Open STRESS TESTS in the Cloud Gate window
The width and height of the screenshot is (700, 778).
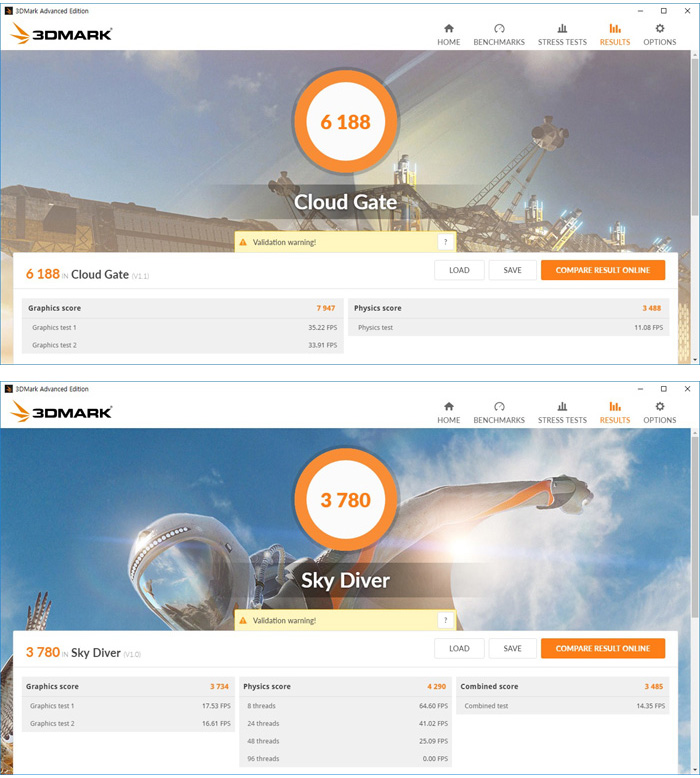tap(562, 34)
